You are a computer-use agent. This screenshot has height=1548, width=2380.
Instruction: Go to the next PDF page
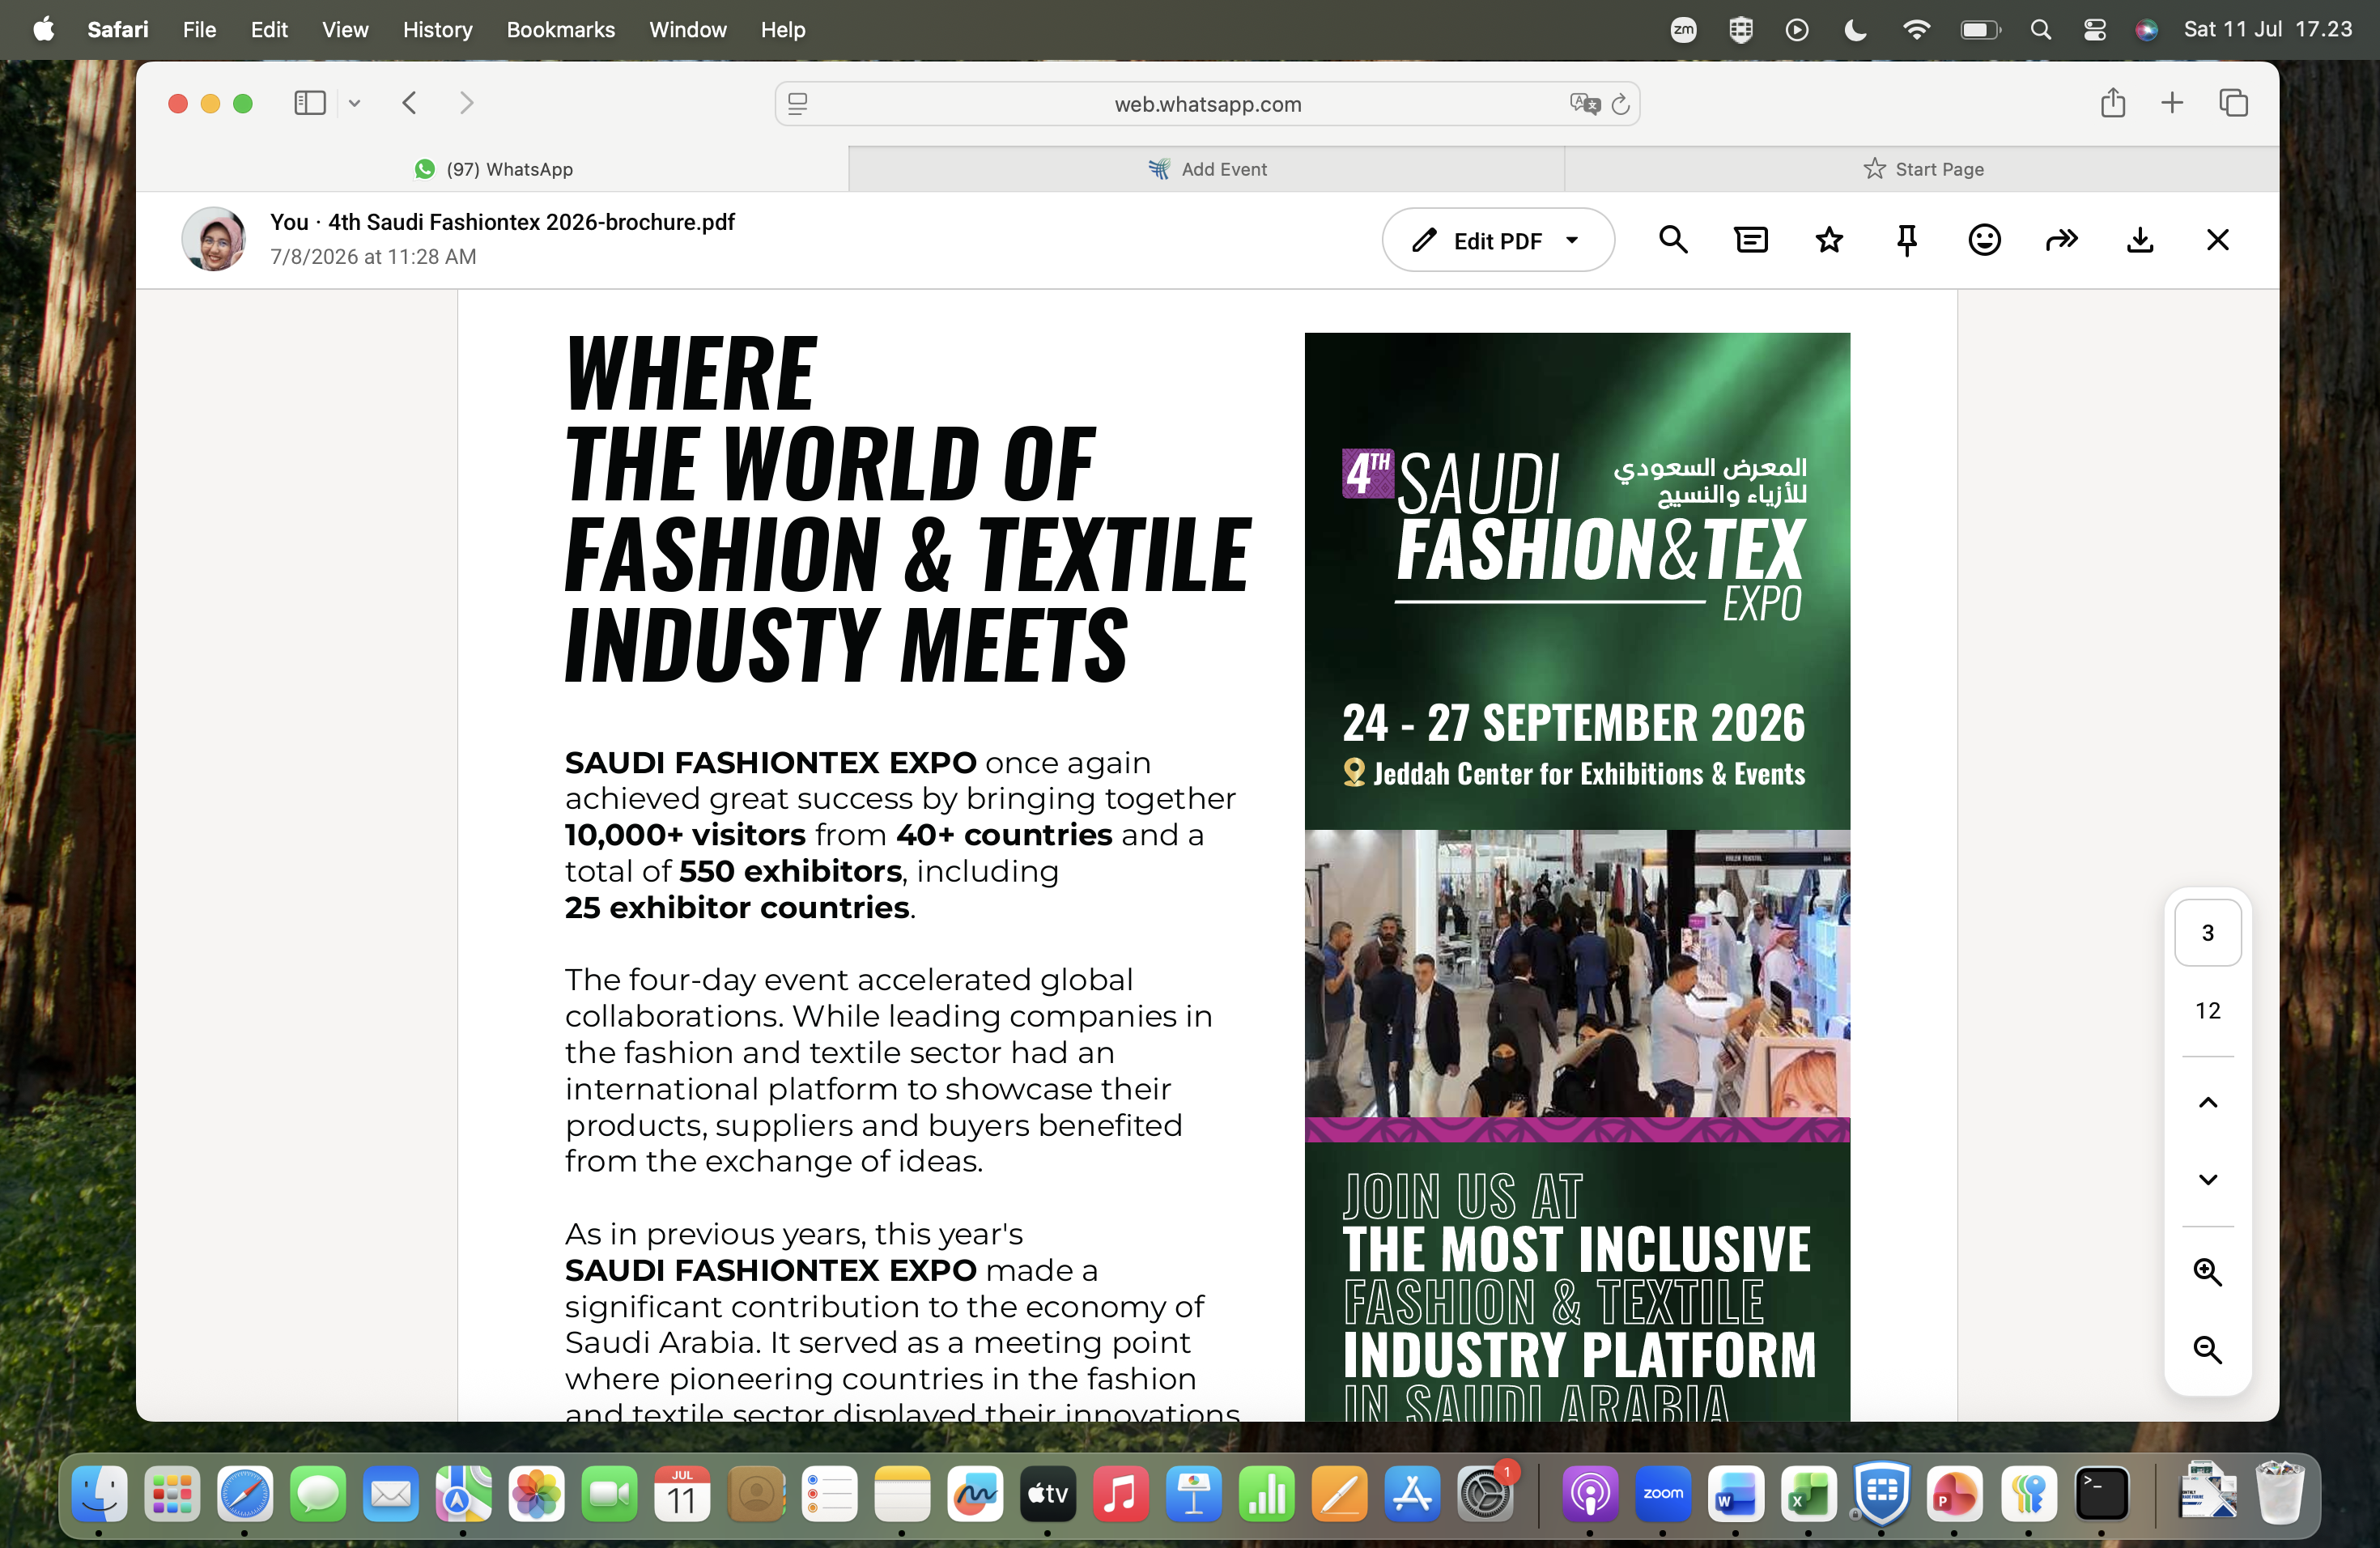pyautogui.click(x=2208, y=1179)
